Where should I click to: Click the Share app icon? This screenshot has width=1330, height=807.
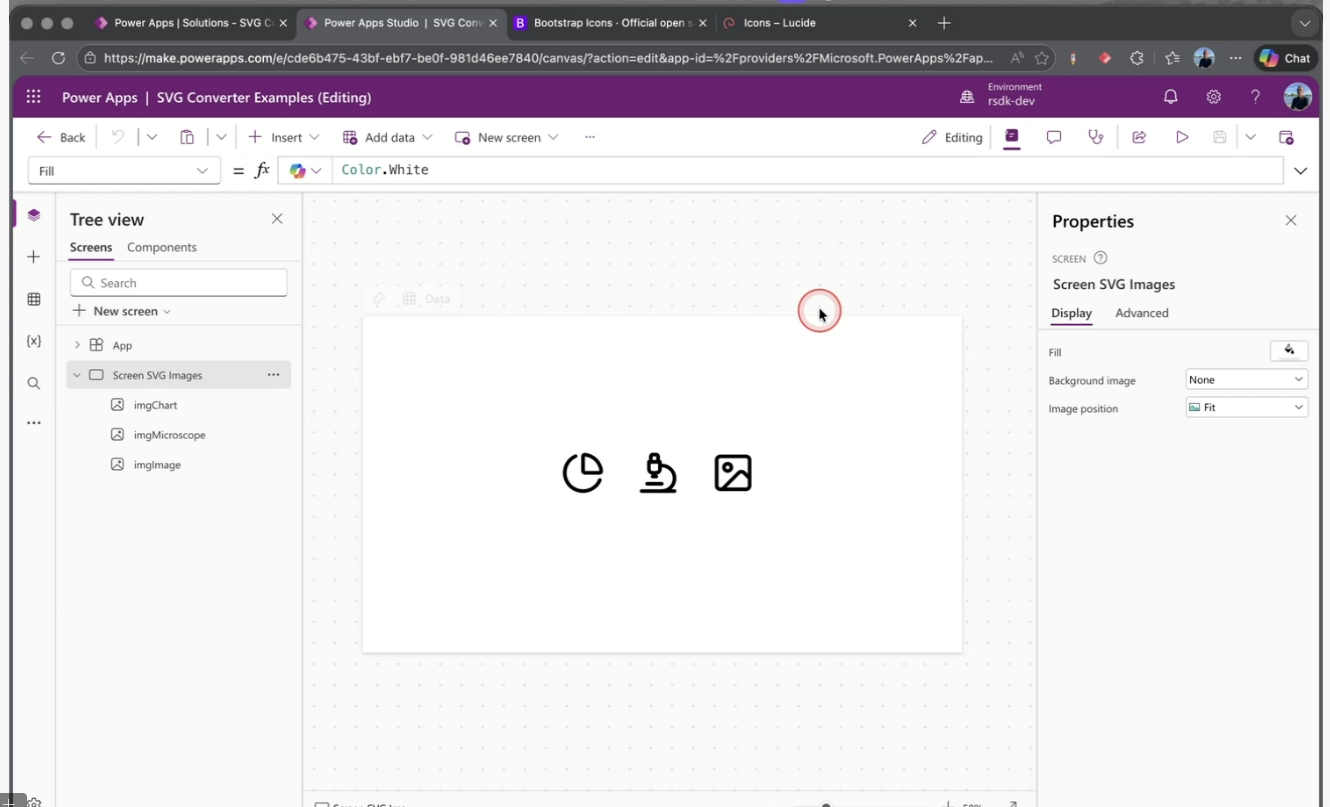click(x=1139, y=137)
